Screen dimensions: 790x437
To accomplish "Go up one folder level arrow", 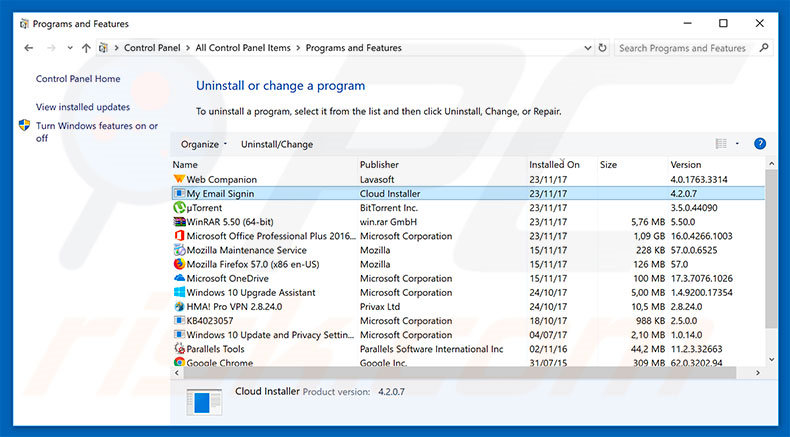I will [x=86, y=48].
